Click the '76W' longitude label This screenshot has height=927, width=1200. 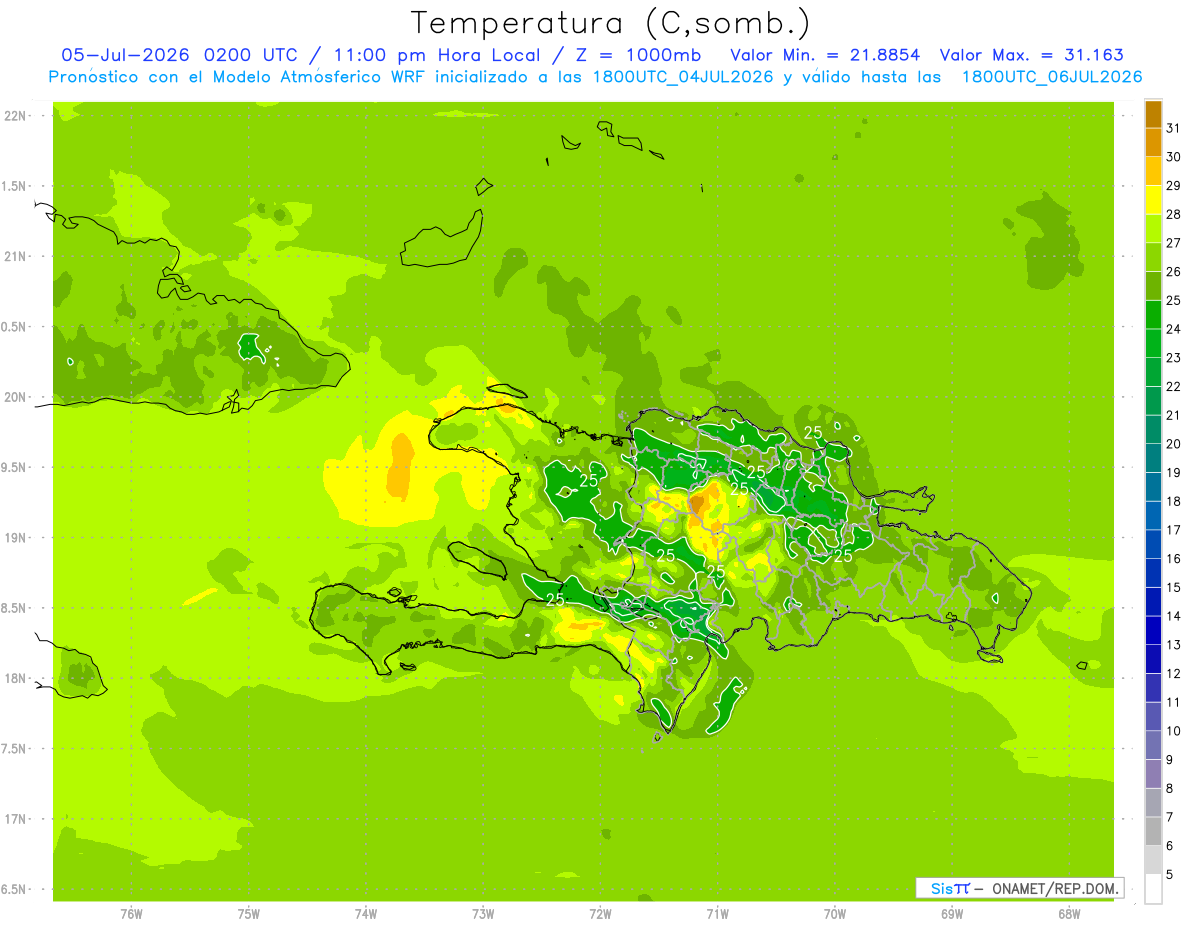coord(131,914)
